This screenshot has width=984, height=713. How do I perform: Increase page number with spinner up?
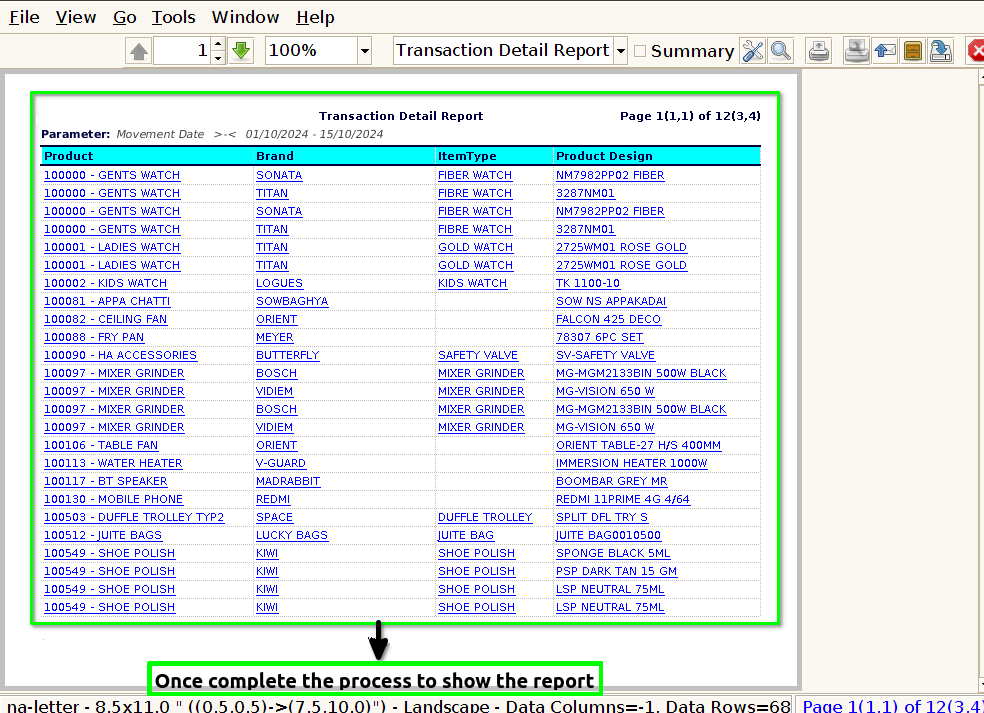point(218,44)
